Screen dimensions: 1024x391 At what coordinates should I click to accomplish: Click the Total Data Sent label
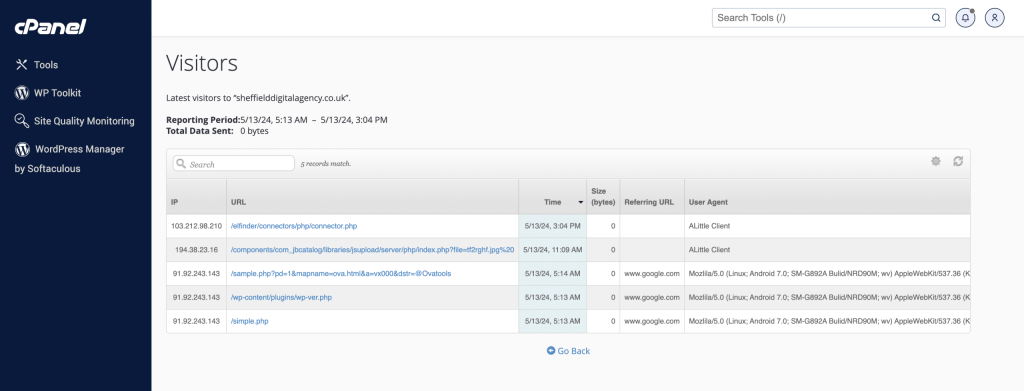coord(200,131)
